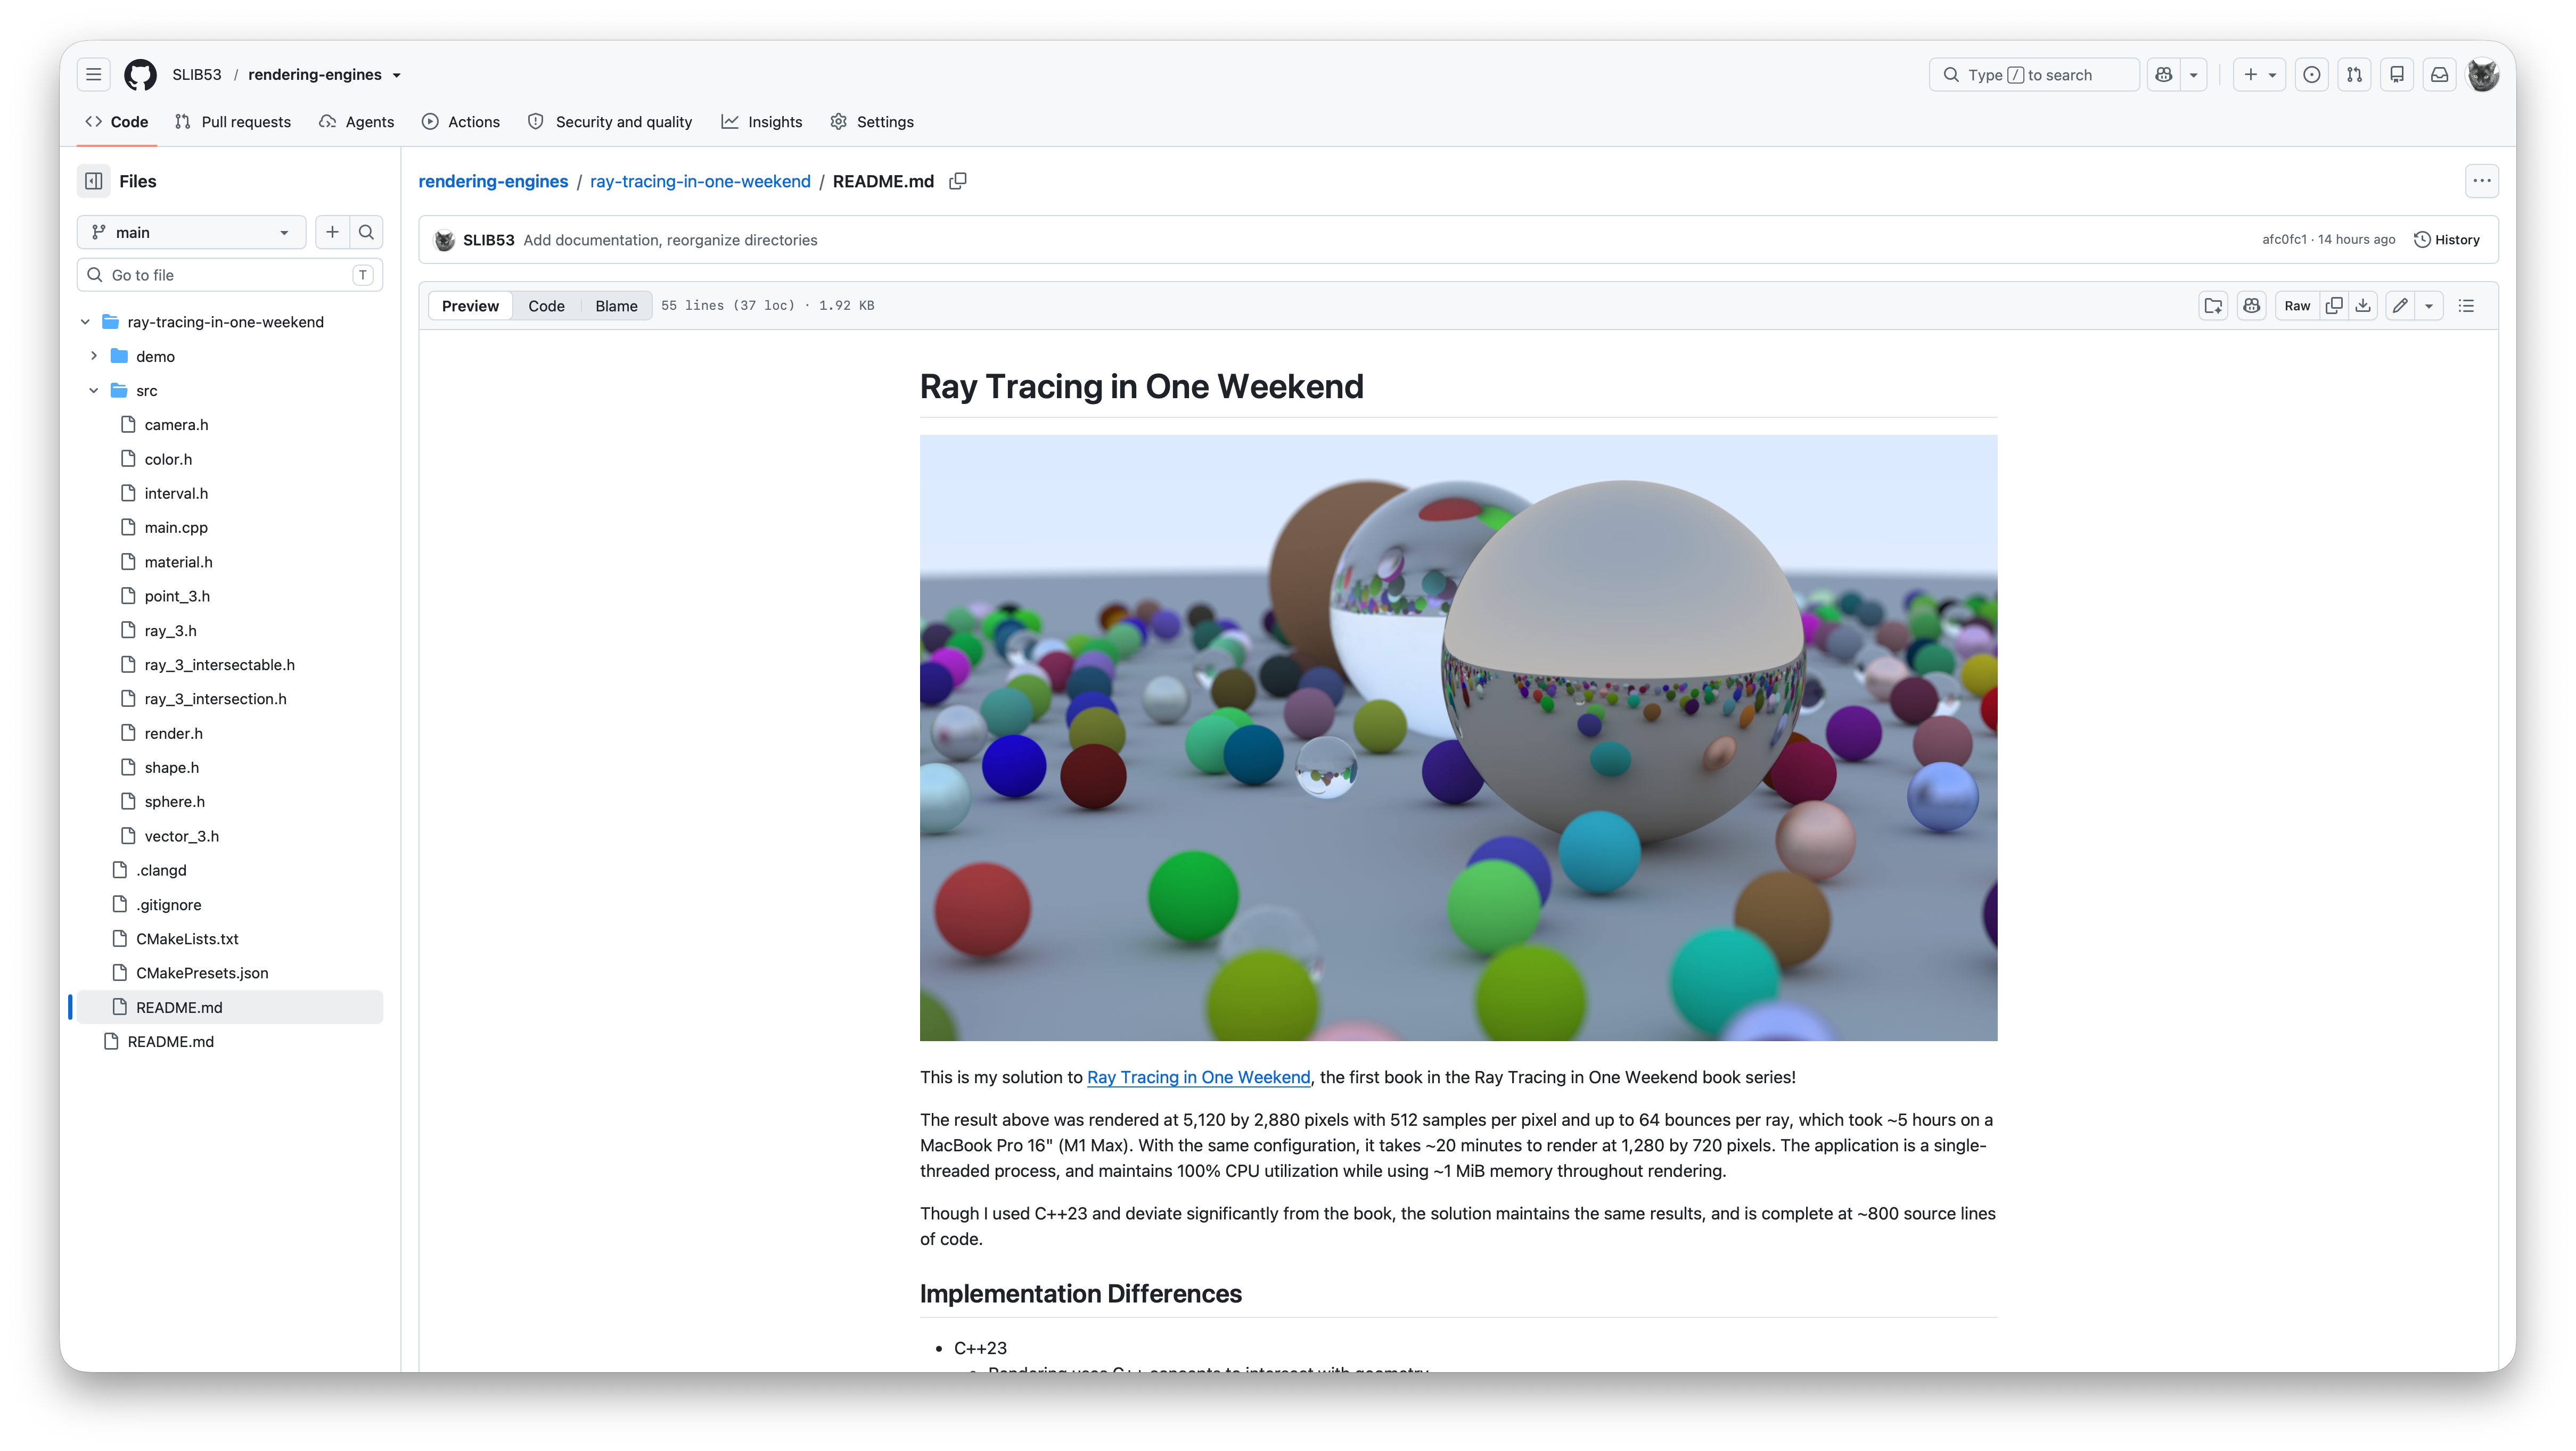This screenshot has height=1451, width=2576.
Task: Click the GitHub logo home icon
Action: (x=140, y=74)
